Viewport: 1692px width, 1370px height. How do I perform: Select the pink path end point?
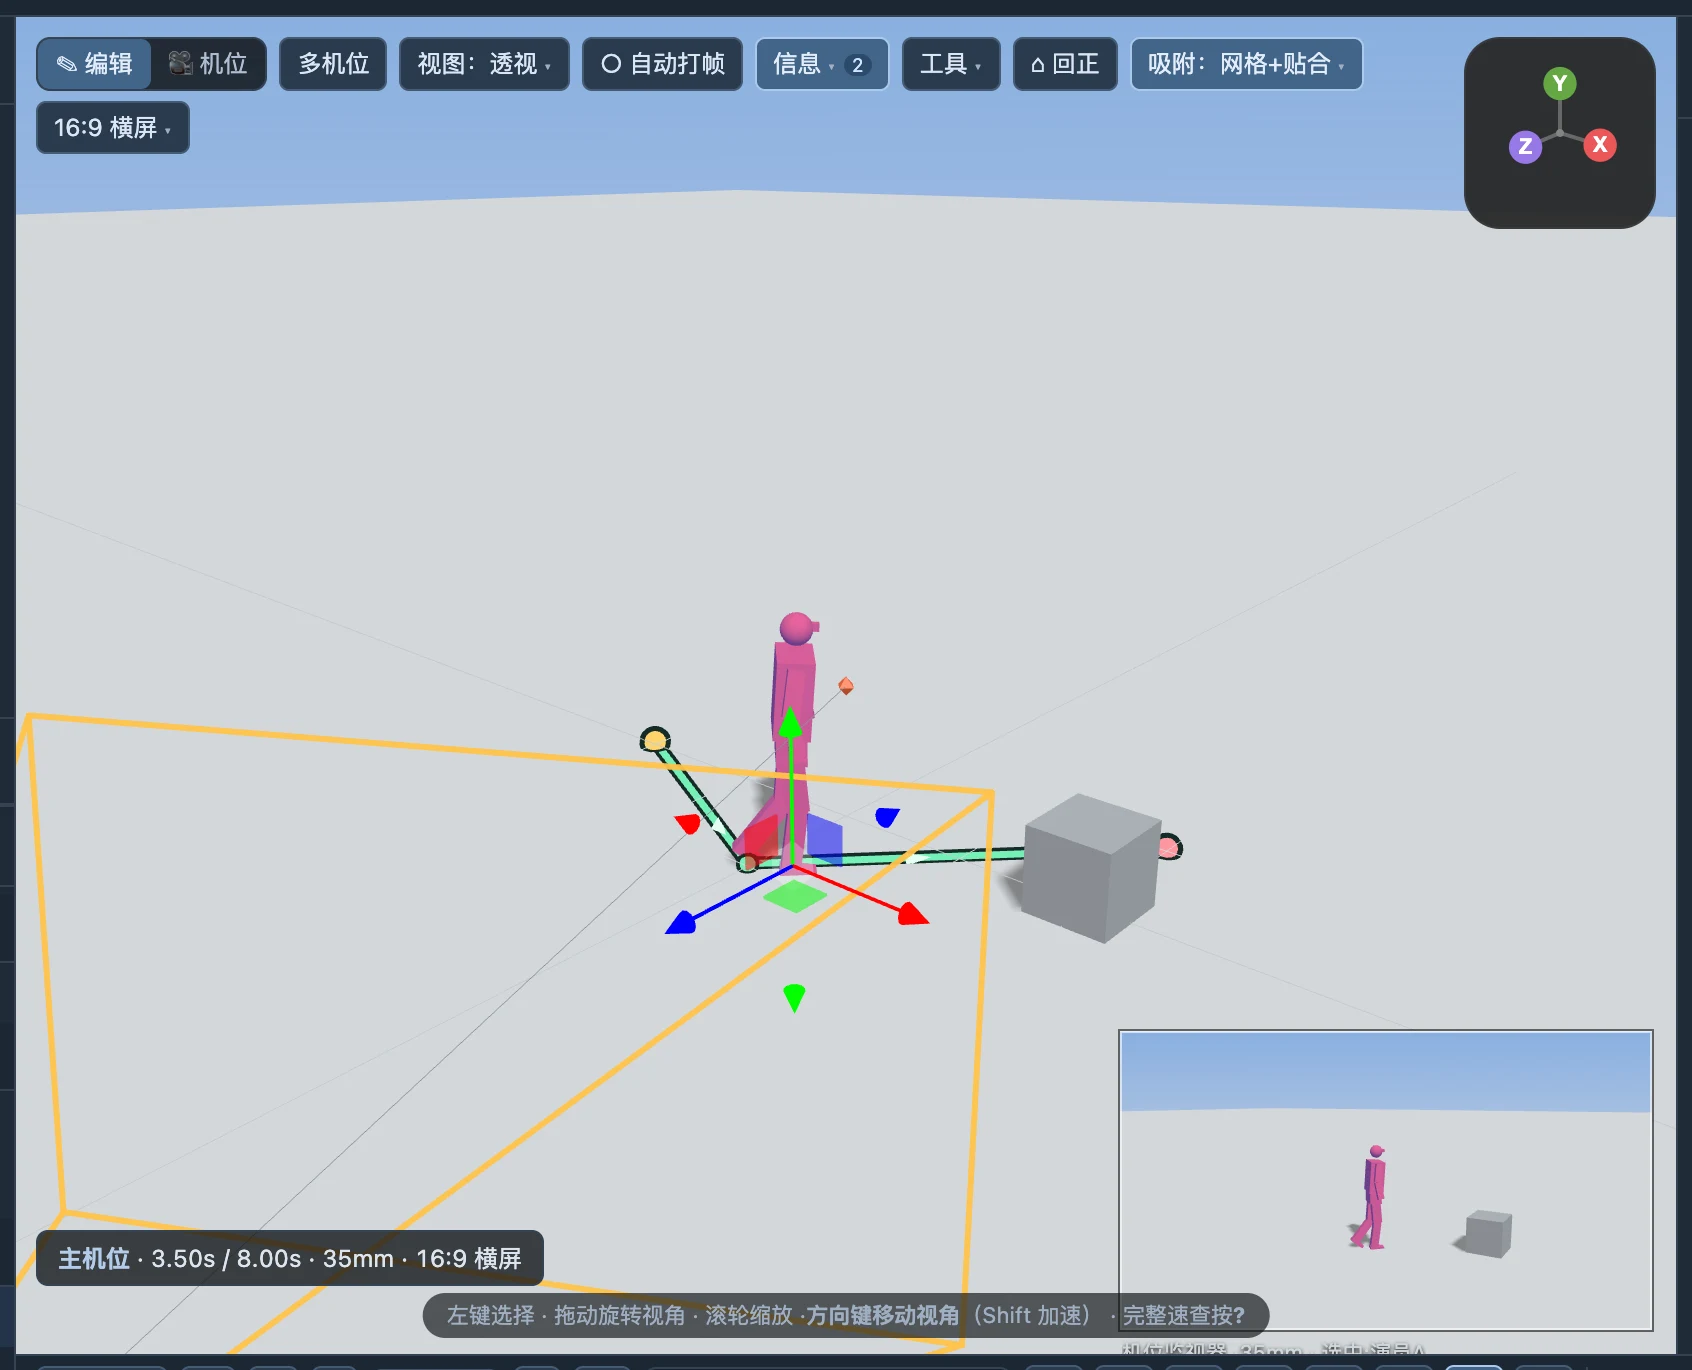pyautogui.click(x=1169, y=848)
